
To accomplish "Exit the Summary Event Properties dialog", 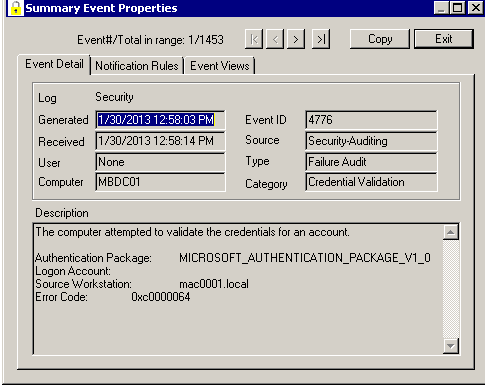I will coord(444,39).
